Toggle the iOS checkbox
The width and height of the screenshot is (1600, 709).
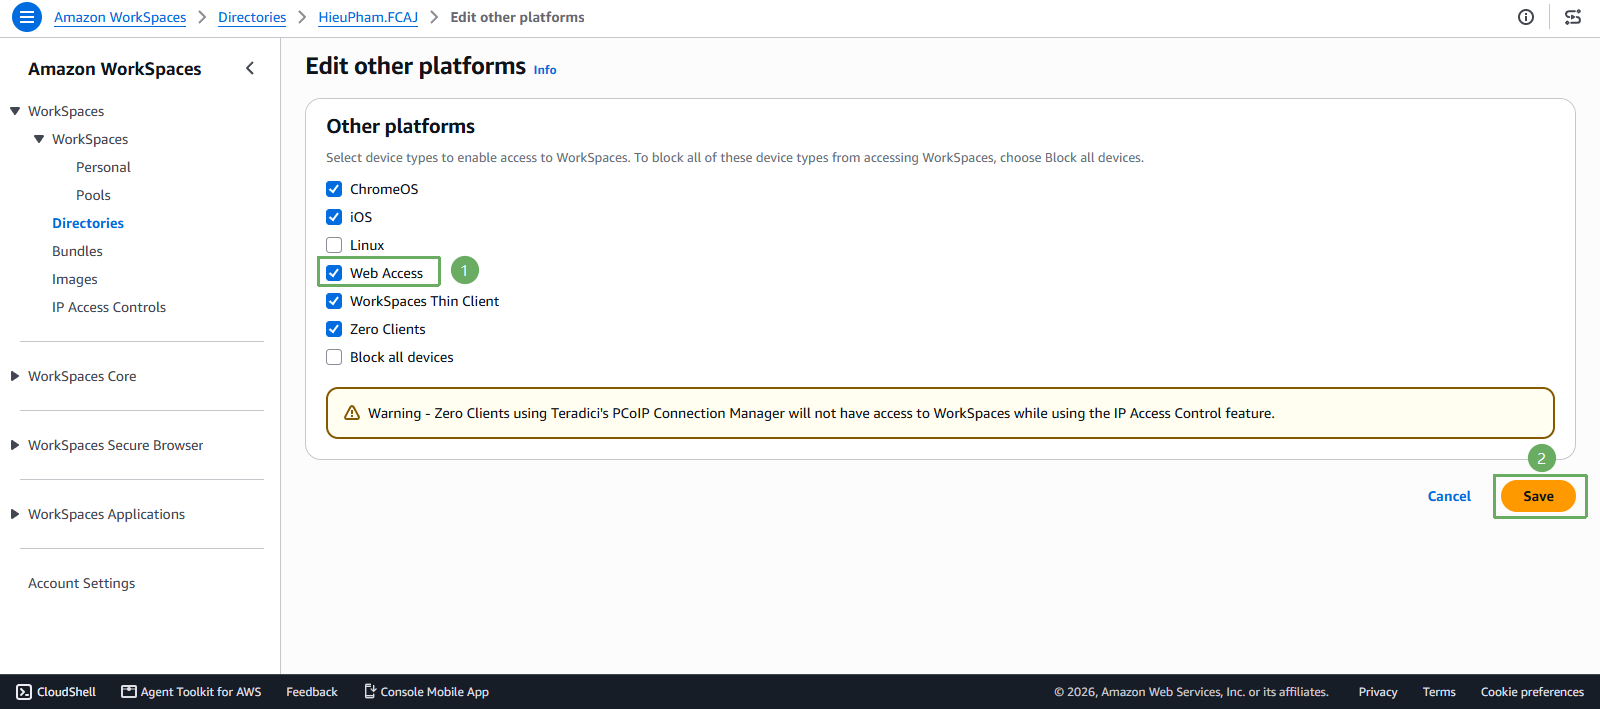(x=334, y=217)
